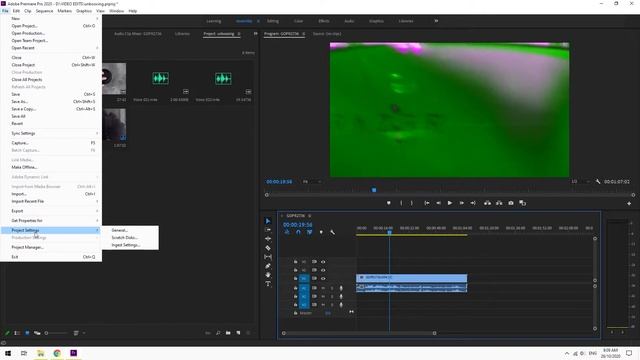Viewport: 640px width, 360px height.
Task: Open Program monitor wrench settings
Action: pyautogui.click(x=598, y=182)
